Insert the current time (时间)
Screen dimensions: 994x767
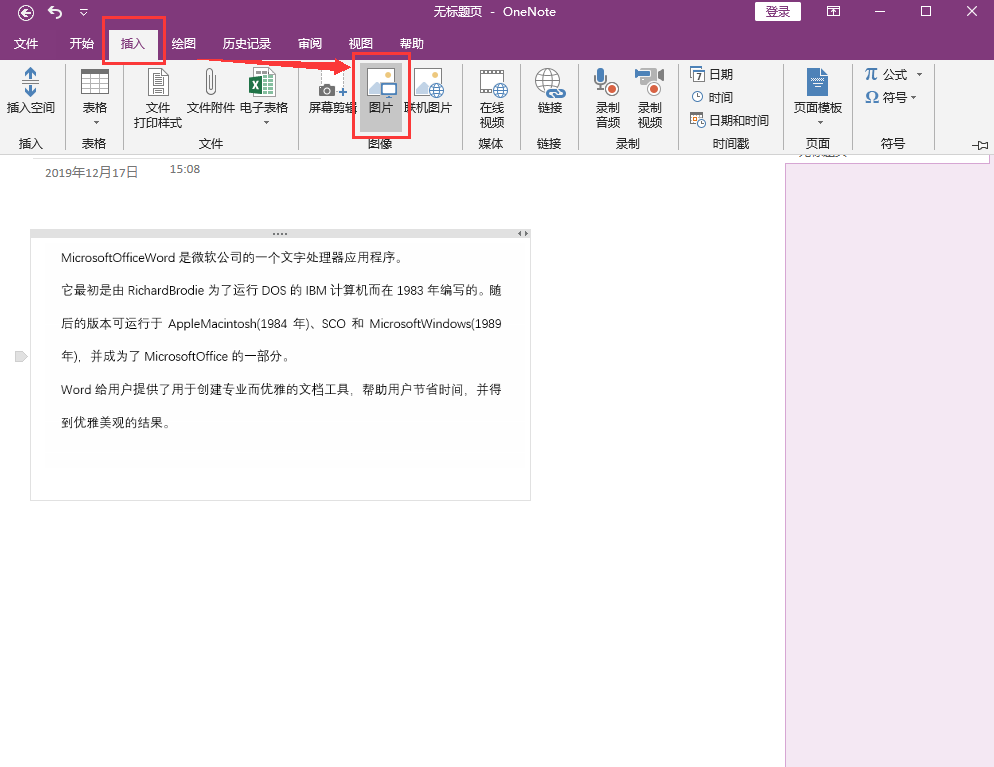pos(711,98)
